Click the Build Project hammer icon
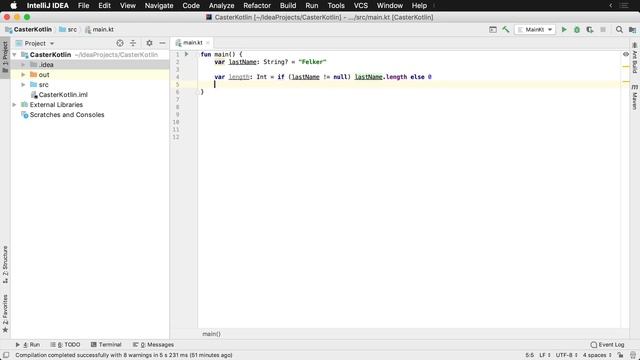The height and width of the screenshot is (360, 640). 506,29
